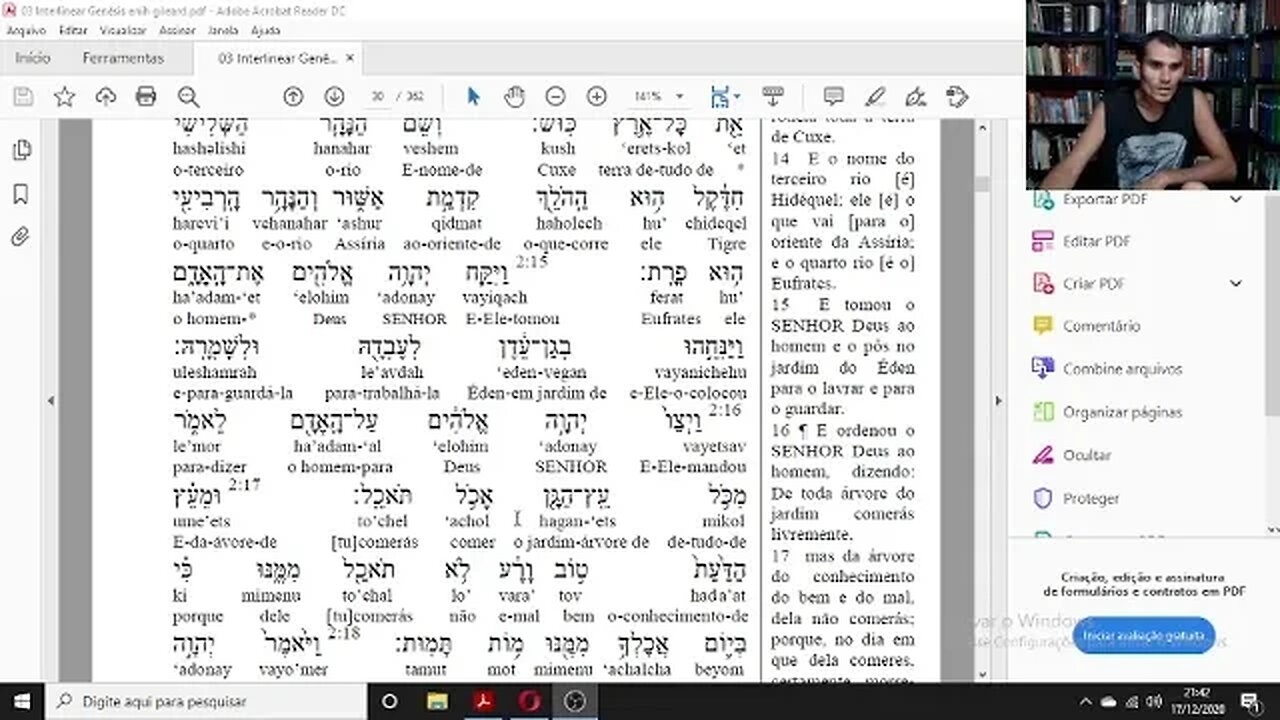Open the Janela menu

[x=222, y=31]
